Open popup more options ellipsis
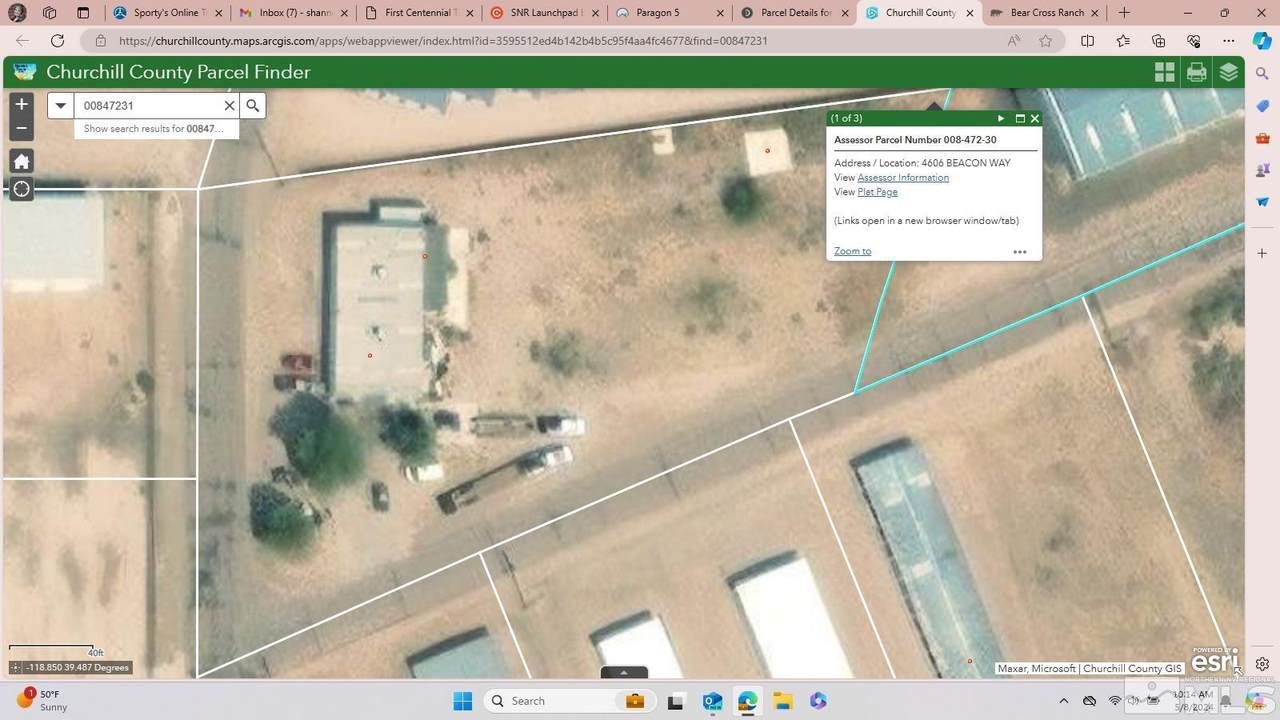The width and height of the screenshot is (1280, 720). point(1020,252)
